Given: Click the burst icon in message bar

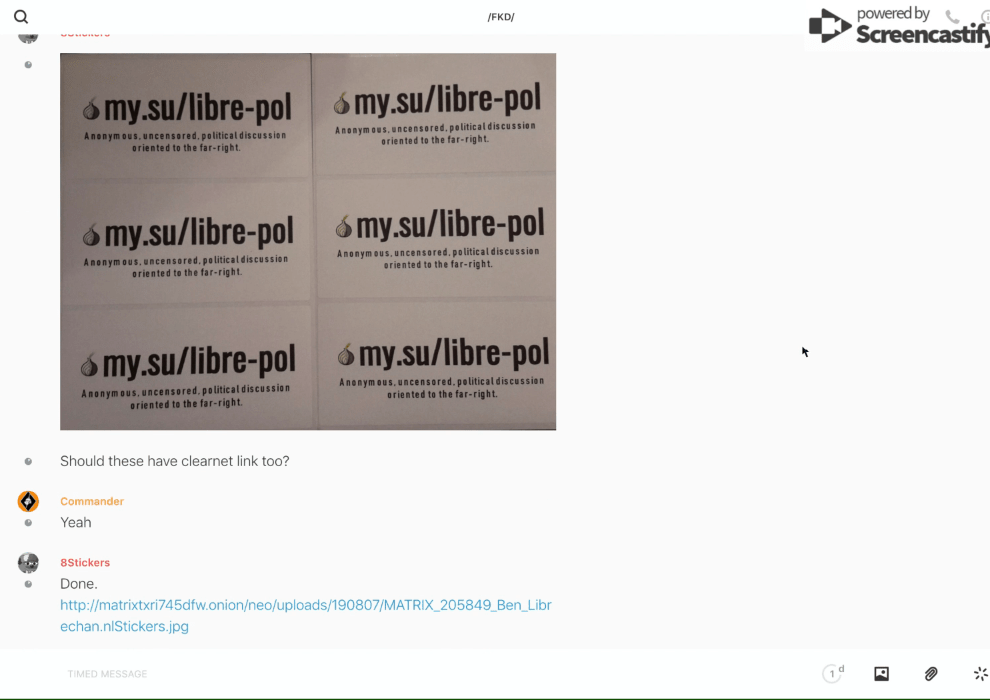Looking at the screenshot, I should [980, 674].
